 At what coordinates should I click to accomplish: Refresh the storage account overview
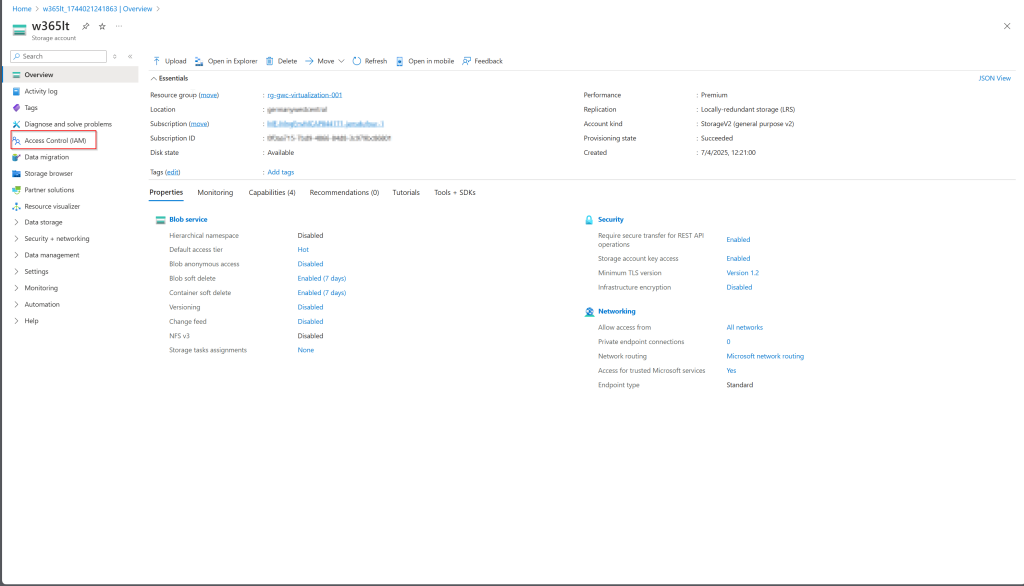pos(370,61)
